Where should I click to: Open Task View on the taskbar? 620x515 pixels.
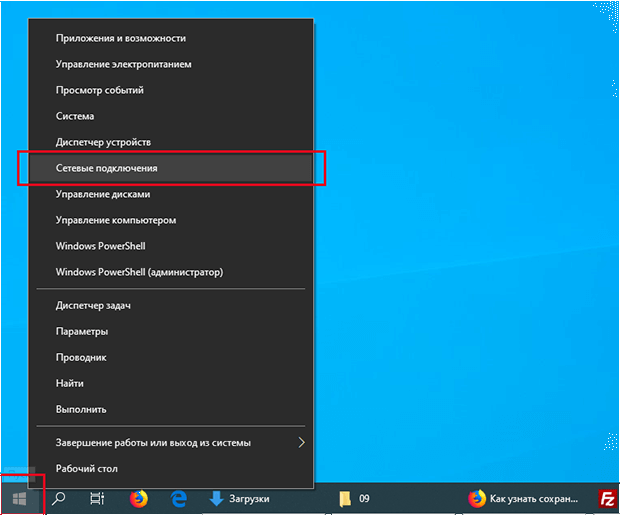[97, 499]
